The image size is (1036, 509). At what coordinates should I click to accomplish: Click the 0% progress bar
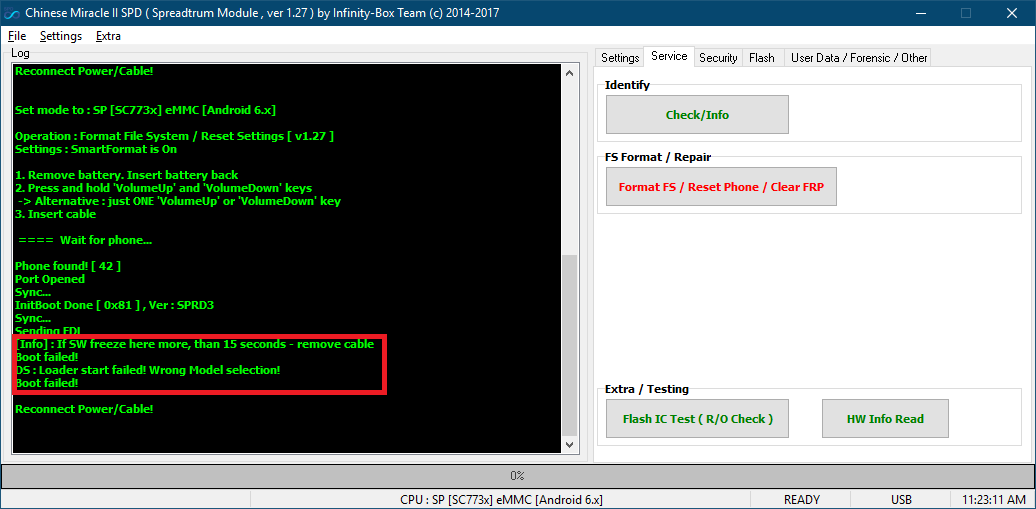click(x=517, y=475)
